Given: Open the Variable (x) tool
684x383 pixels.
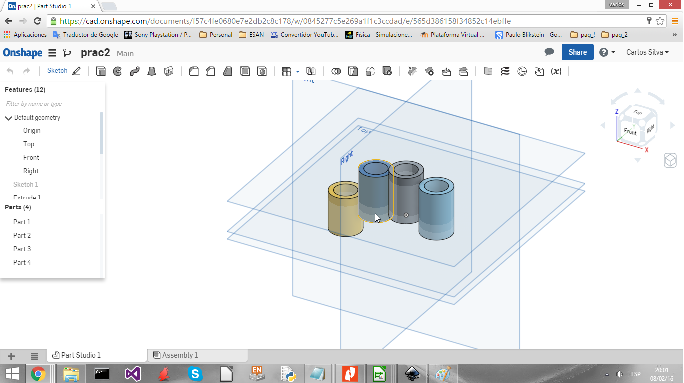Looking at the screenshot, I should (556, 71).
